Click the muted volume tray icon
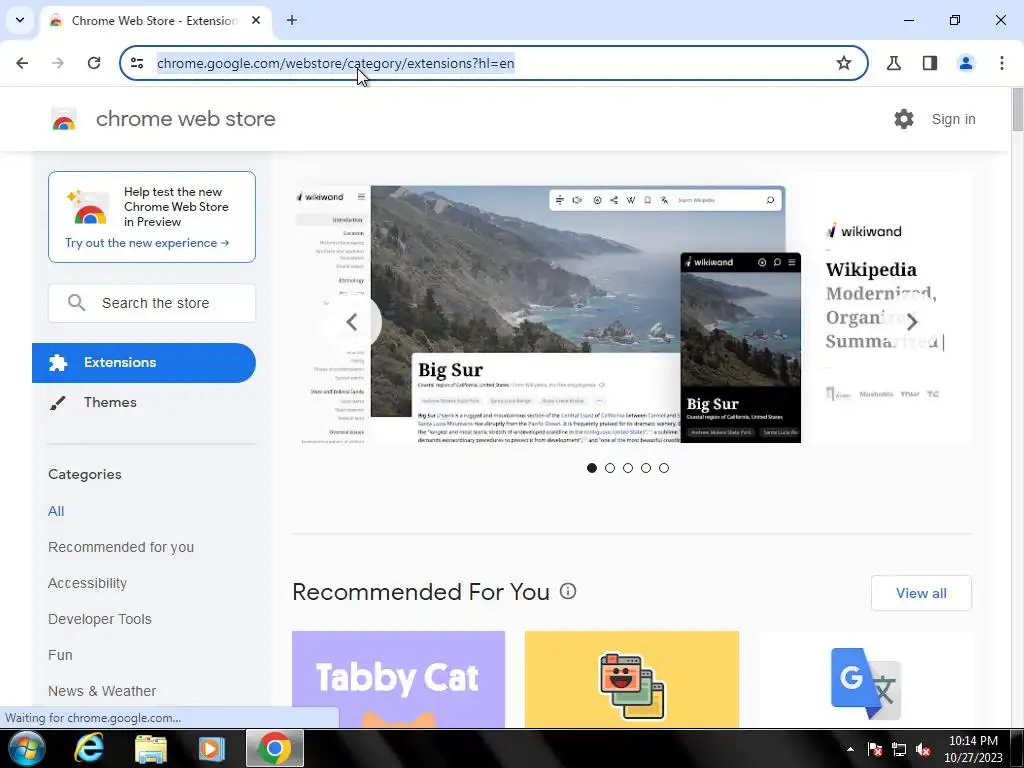The width and height of the screenshot is (1024, 768). point(923,749)
